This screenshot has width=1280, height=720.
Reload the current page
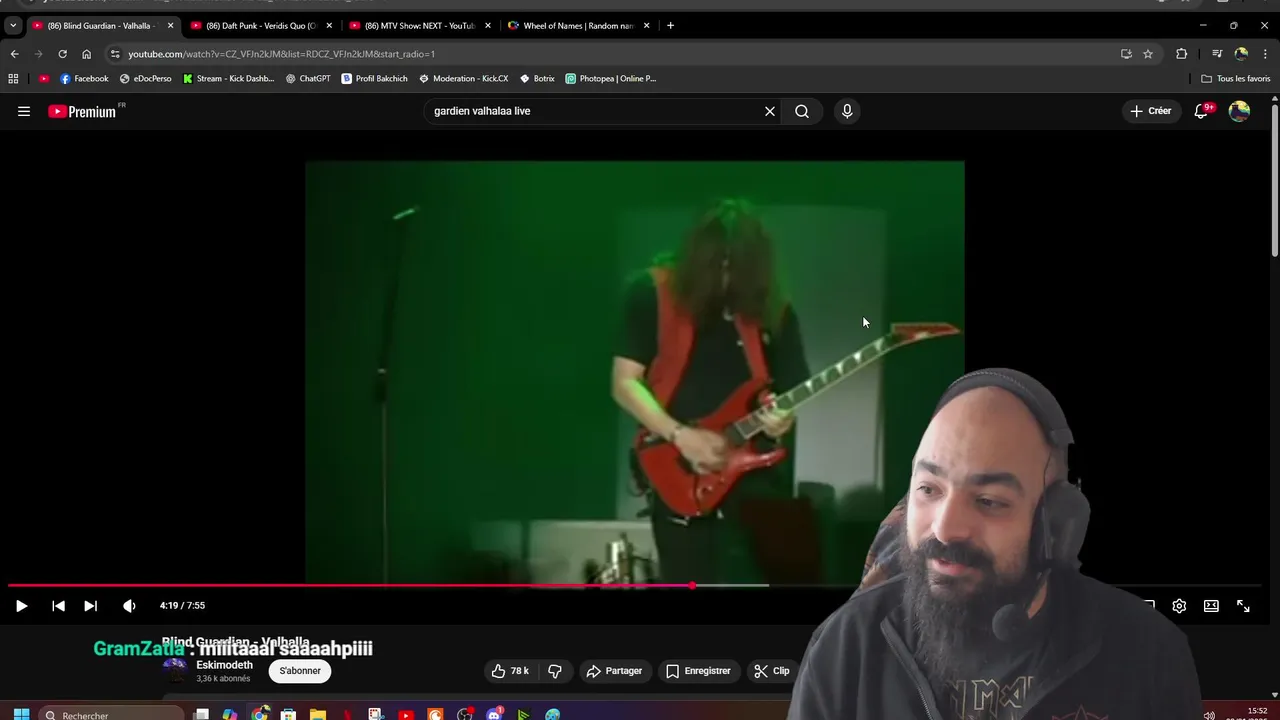coord(62,54)
